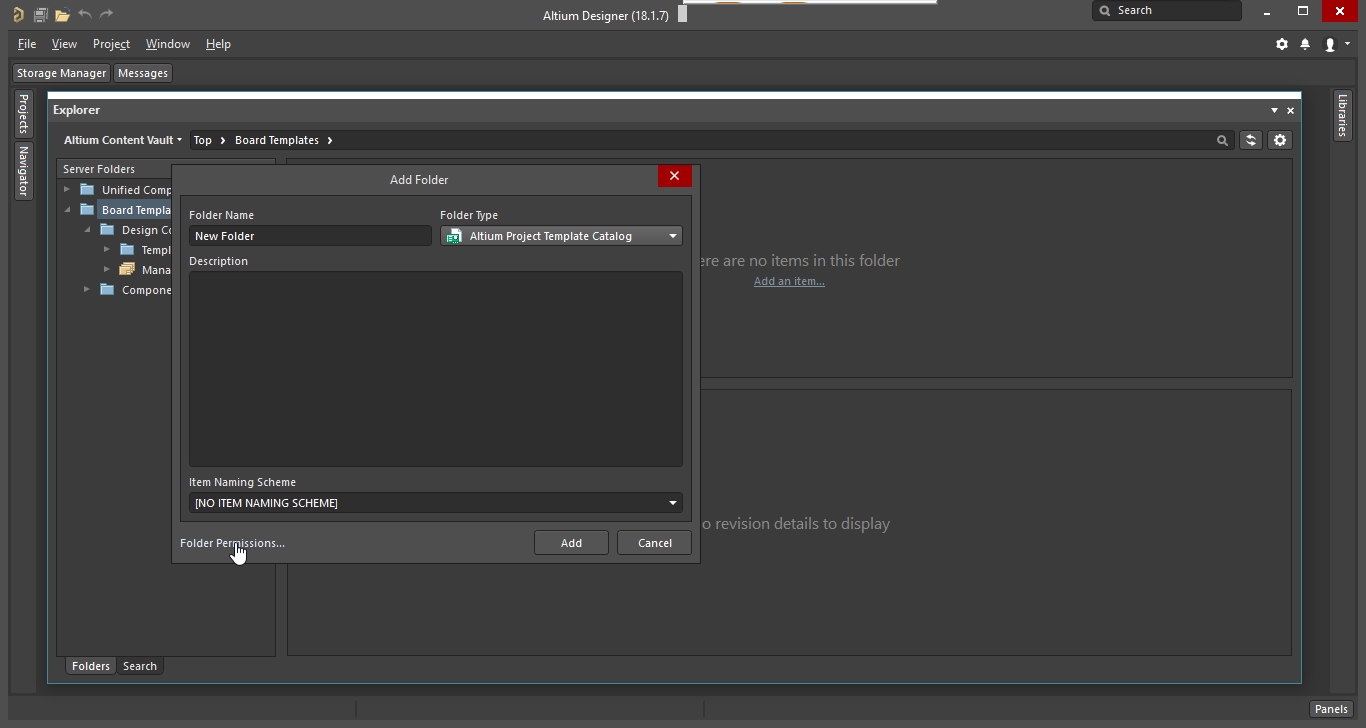Switch to the Search tab
The width and height of the screenshot is (1366, 728).
click(x=140, y=666)
